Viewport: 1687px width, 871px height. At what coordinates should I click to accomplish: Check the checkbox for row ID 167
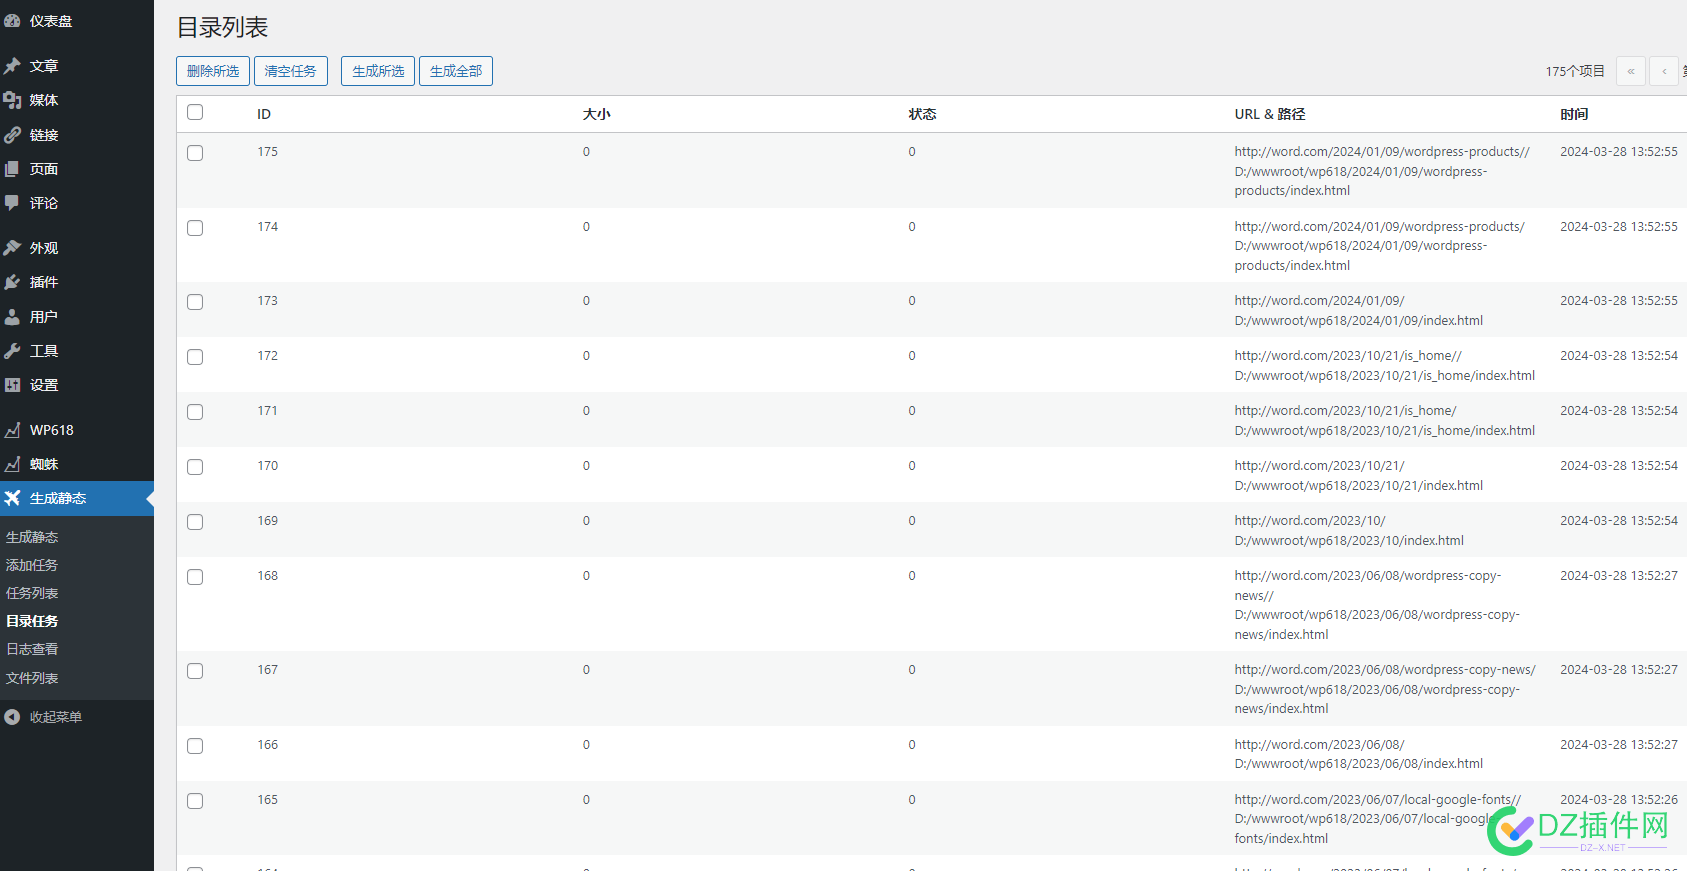(195, 671)
